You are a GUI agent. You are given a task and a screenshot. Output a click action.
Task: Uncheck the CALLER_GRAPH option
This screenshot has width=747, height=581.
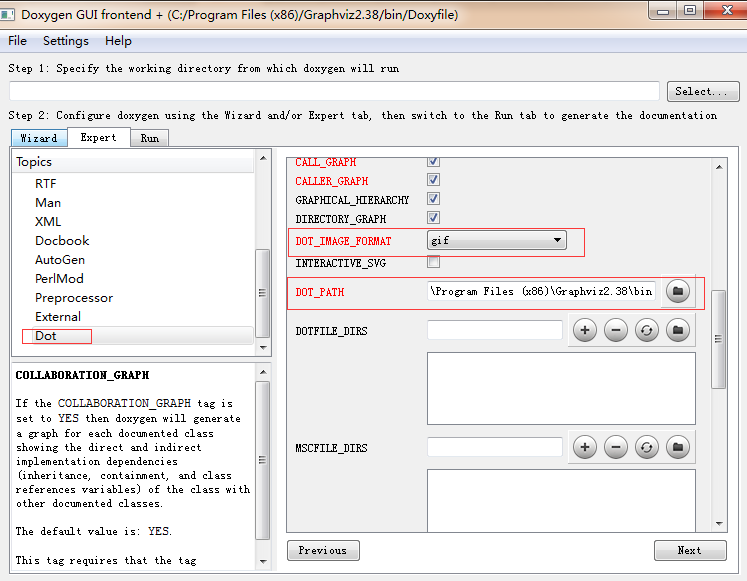coord(433,180)
